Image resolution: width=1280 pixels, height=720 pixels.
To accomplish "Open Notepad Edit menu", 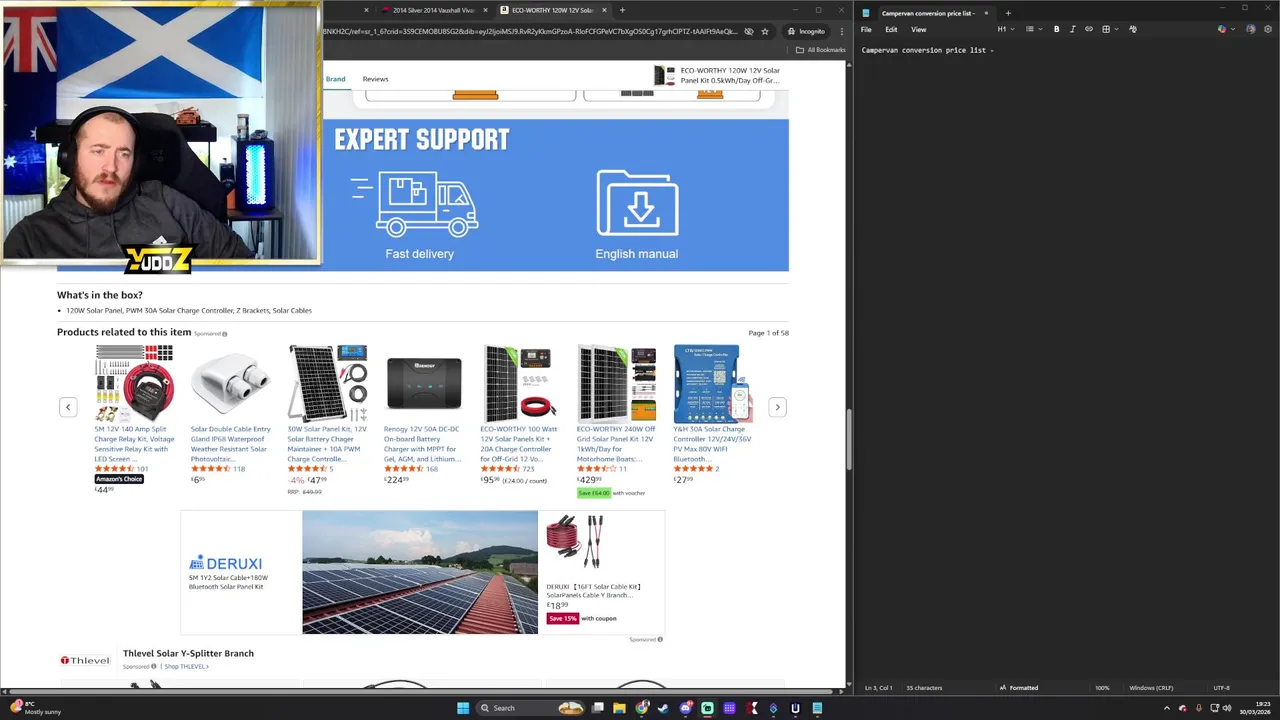I will 891,29.
